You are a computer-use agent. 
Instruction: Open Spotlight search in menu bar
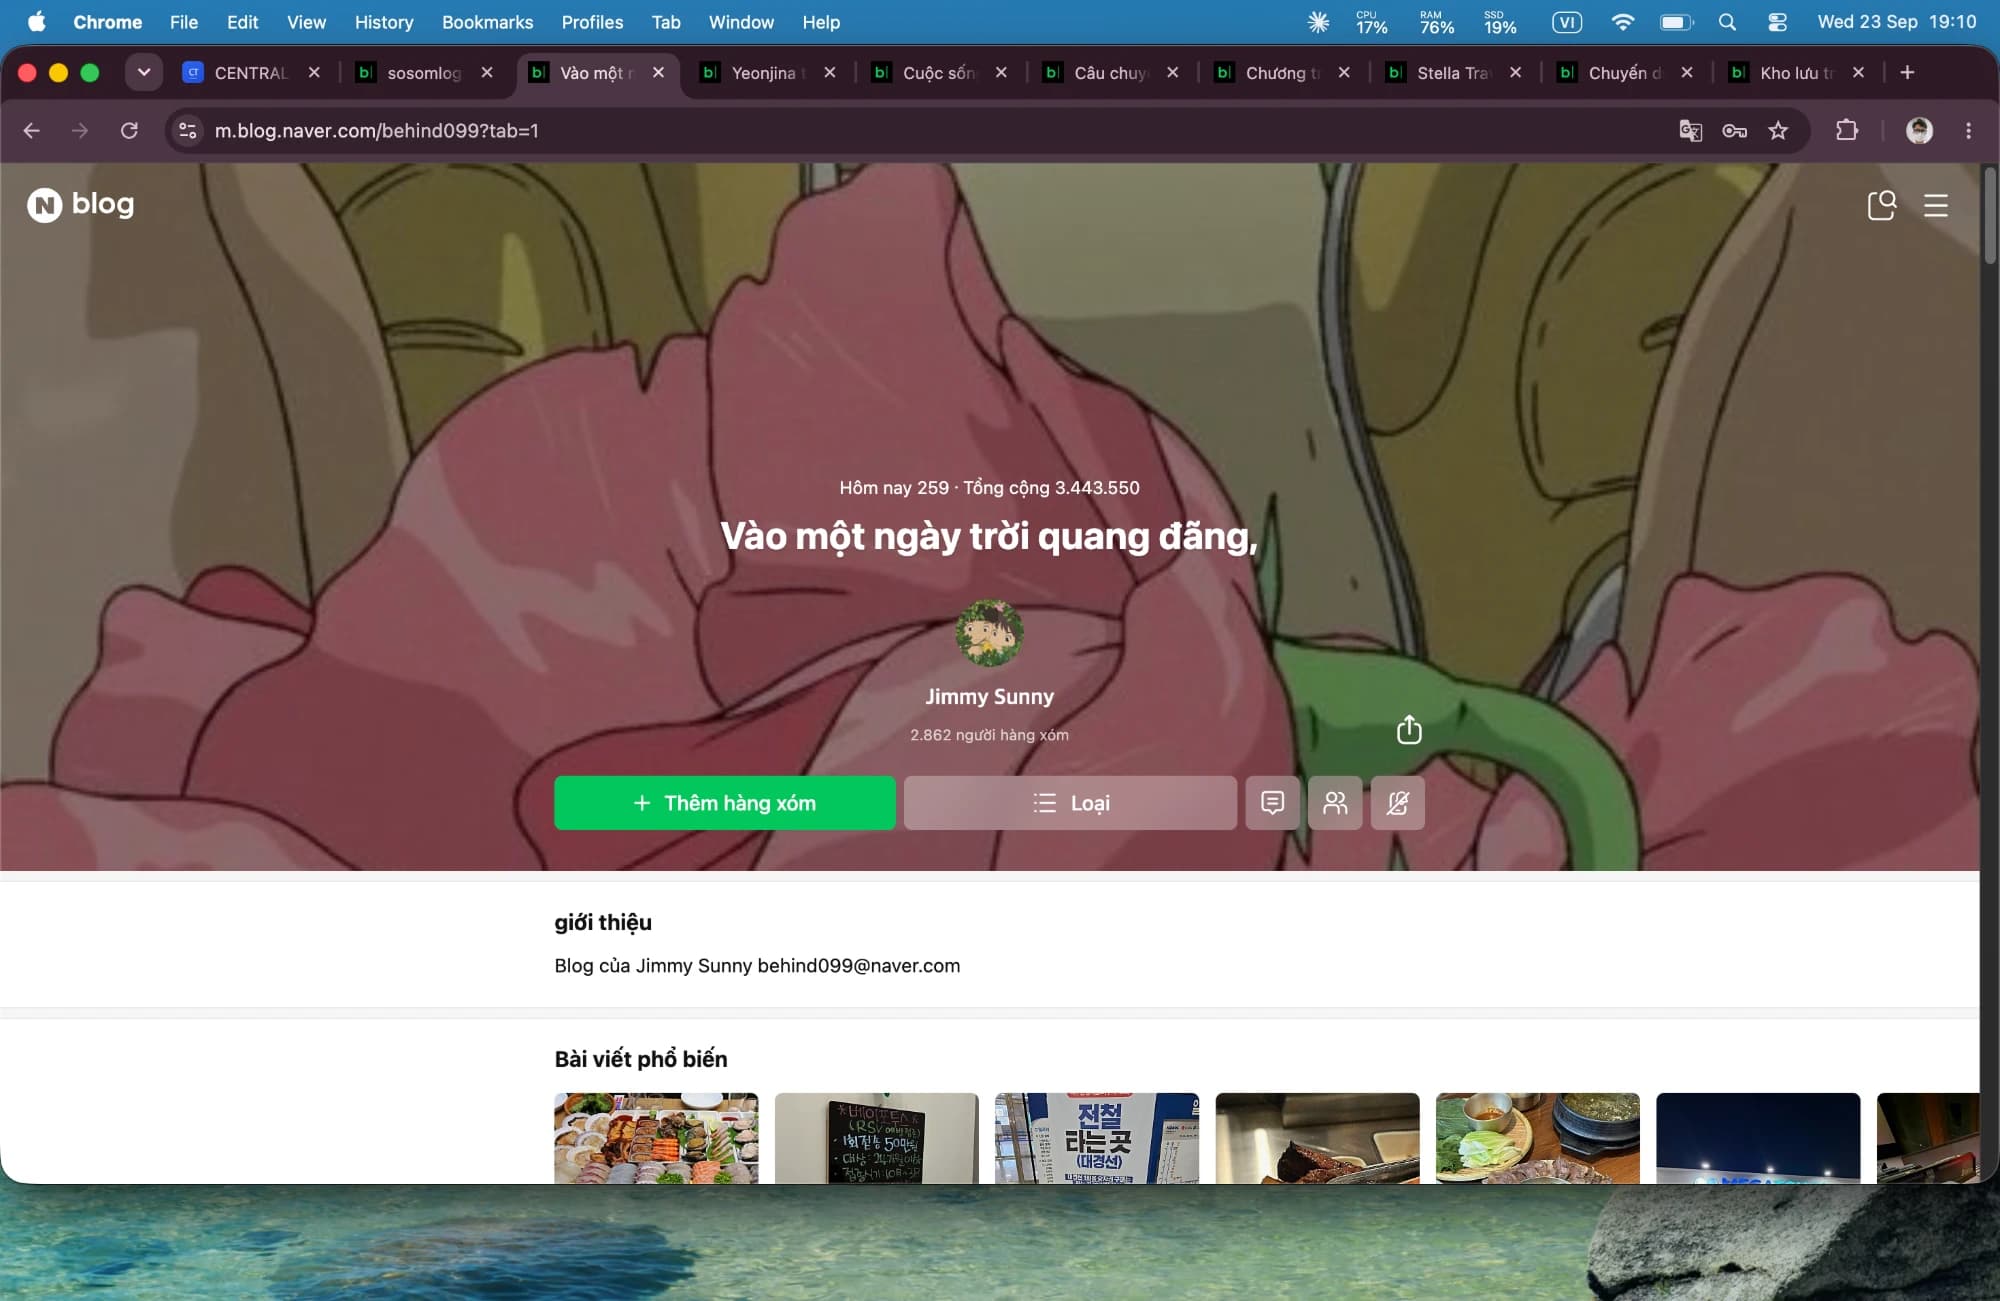[1727, 22]
